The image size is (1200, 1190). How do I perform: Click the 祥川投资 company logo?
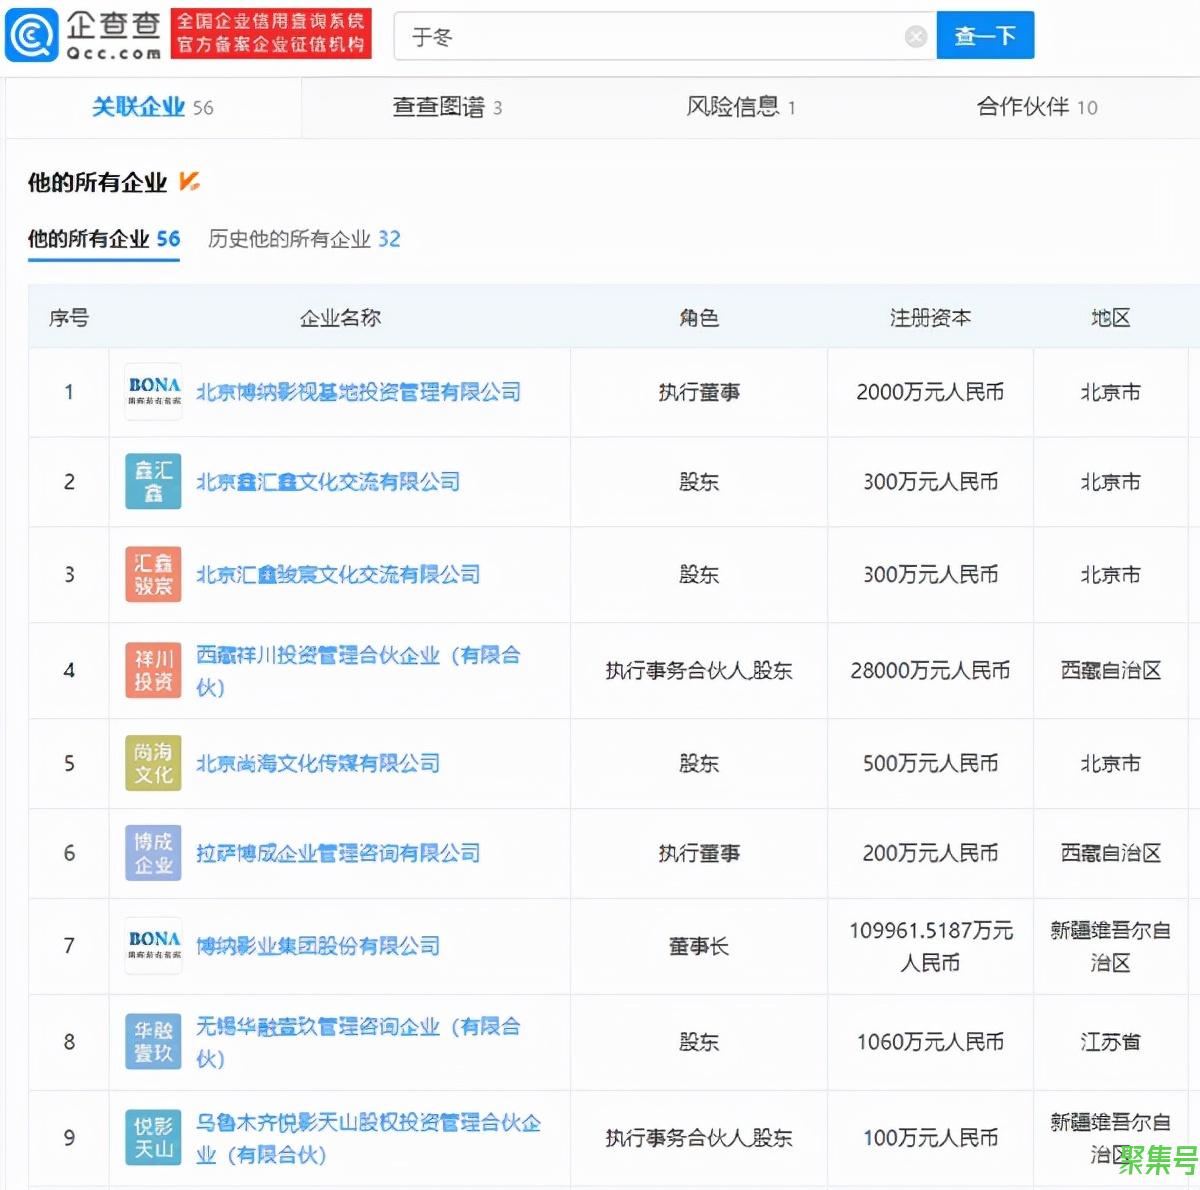154,670
